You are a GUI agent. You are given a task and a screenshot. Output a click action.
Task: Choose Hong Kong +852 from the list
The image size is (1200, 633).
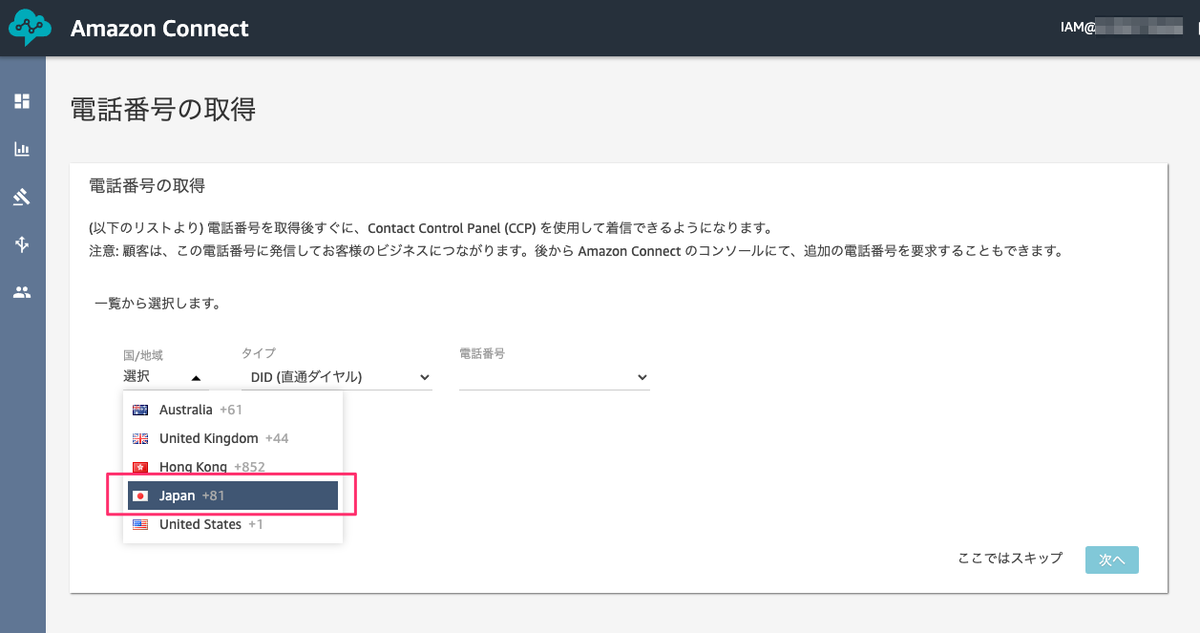pyautogui.click(x=233, y=467)
